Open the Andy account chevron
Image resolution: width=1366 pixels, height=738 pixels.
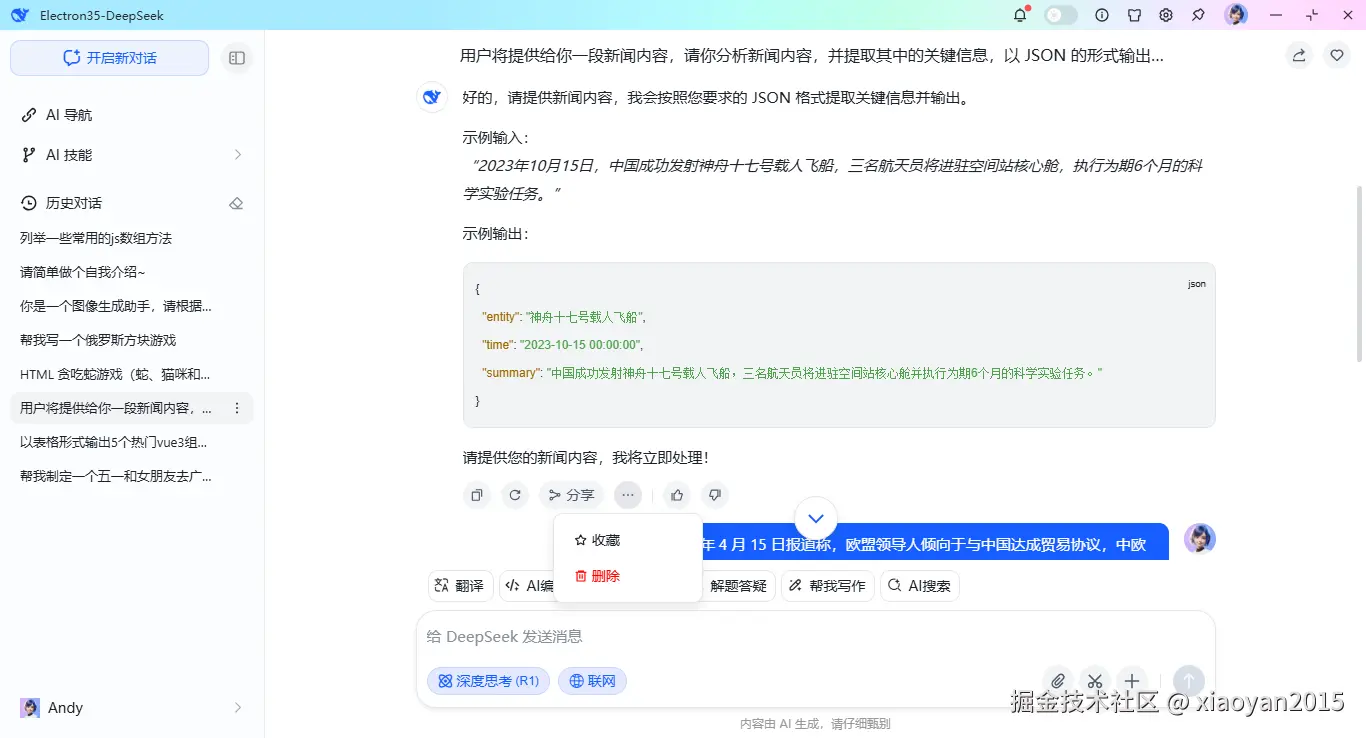(x=238, y=707)
